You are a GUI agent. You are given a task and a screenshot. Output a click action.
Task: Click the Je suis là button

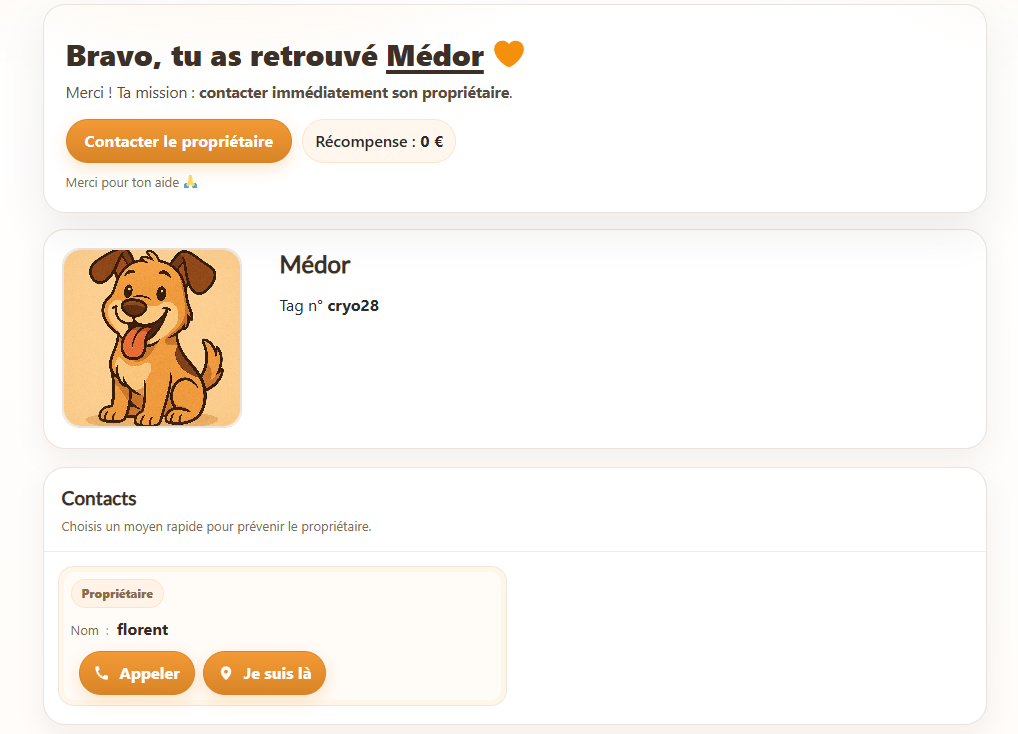pyautogui.click(x=264, y=673)
